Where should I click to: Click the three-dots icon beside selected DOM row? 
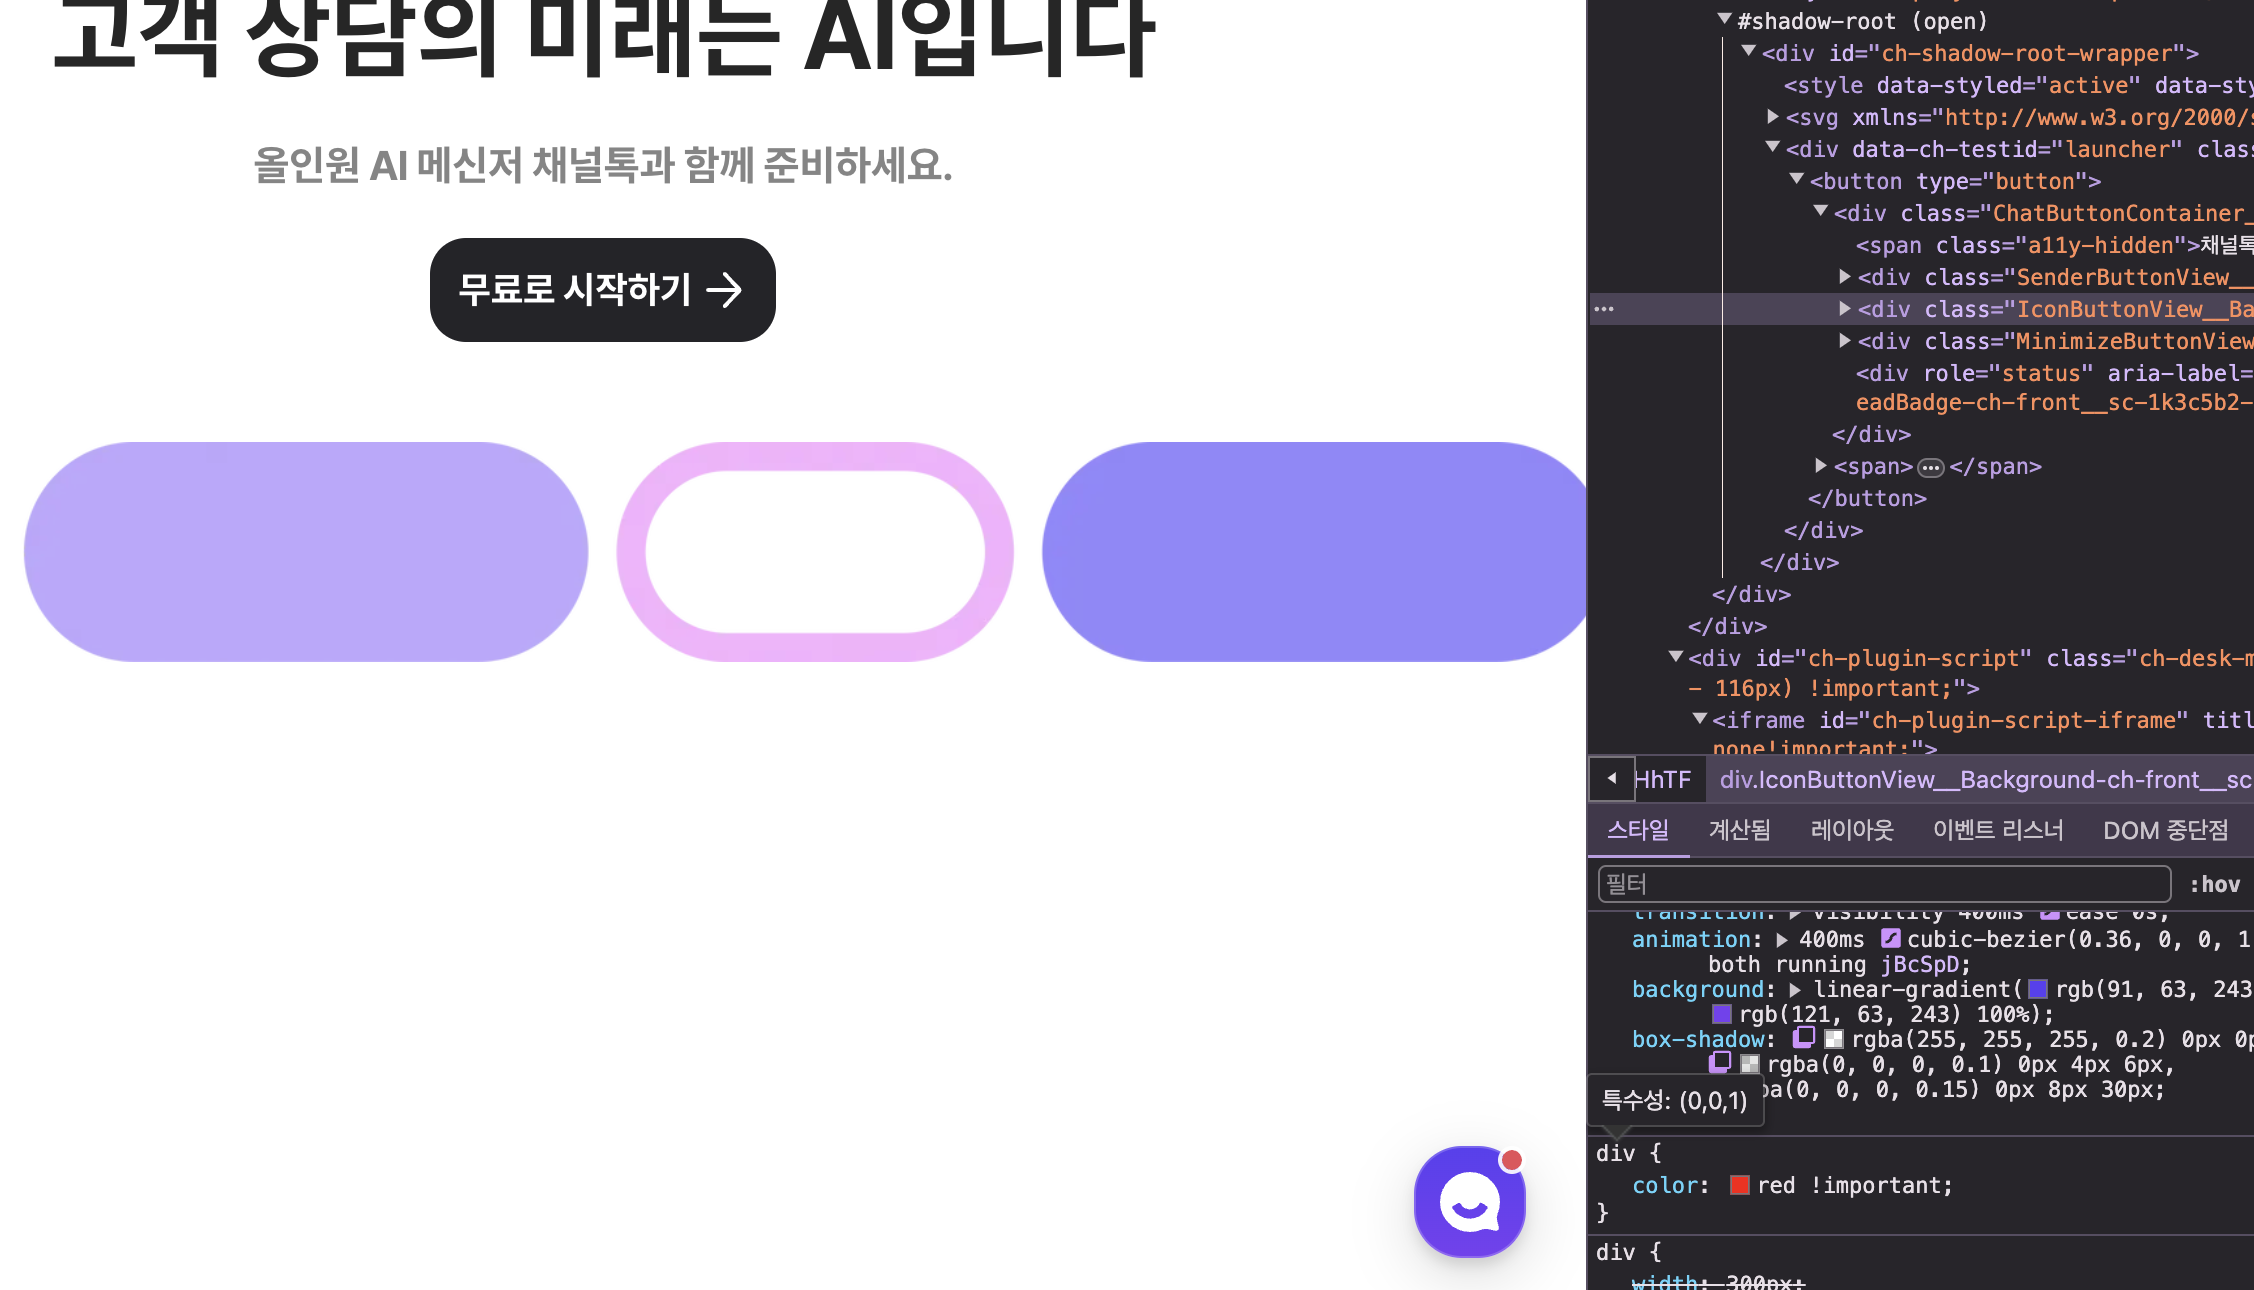pos(1604,309)
